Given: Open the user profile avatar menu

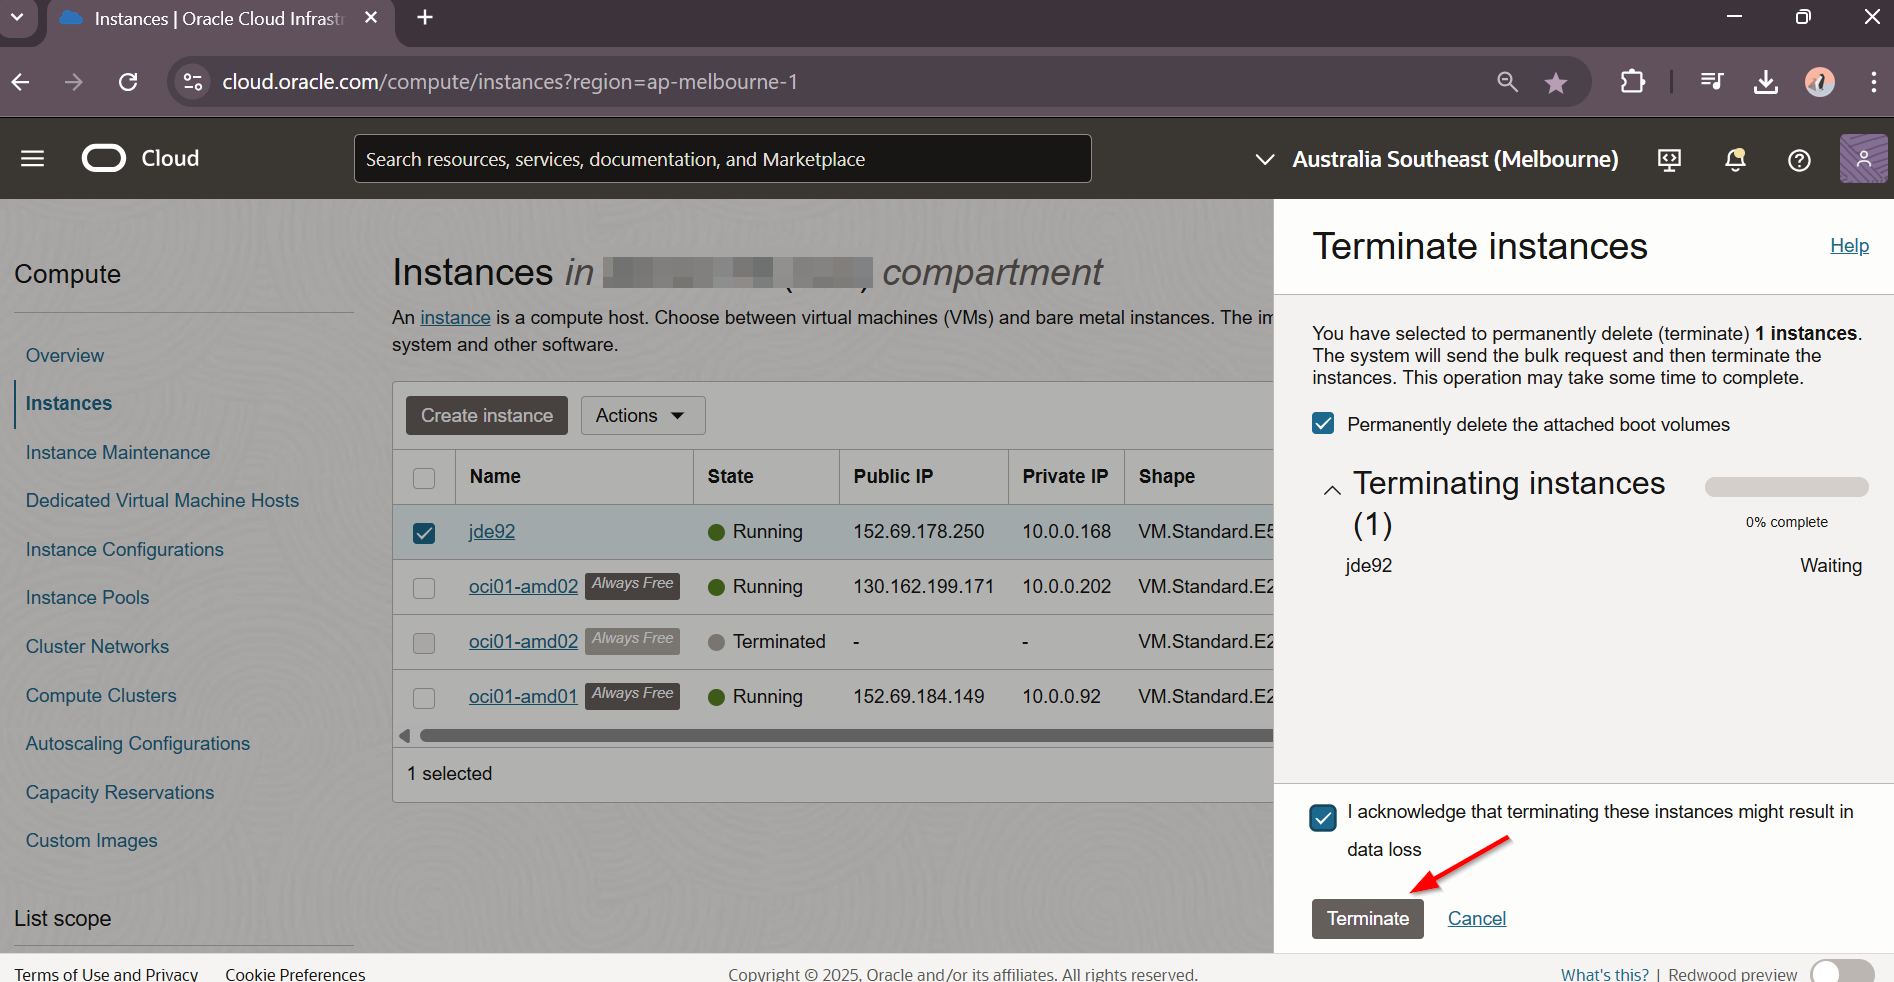Looking at the screenshot, I should coord(1863,159).
